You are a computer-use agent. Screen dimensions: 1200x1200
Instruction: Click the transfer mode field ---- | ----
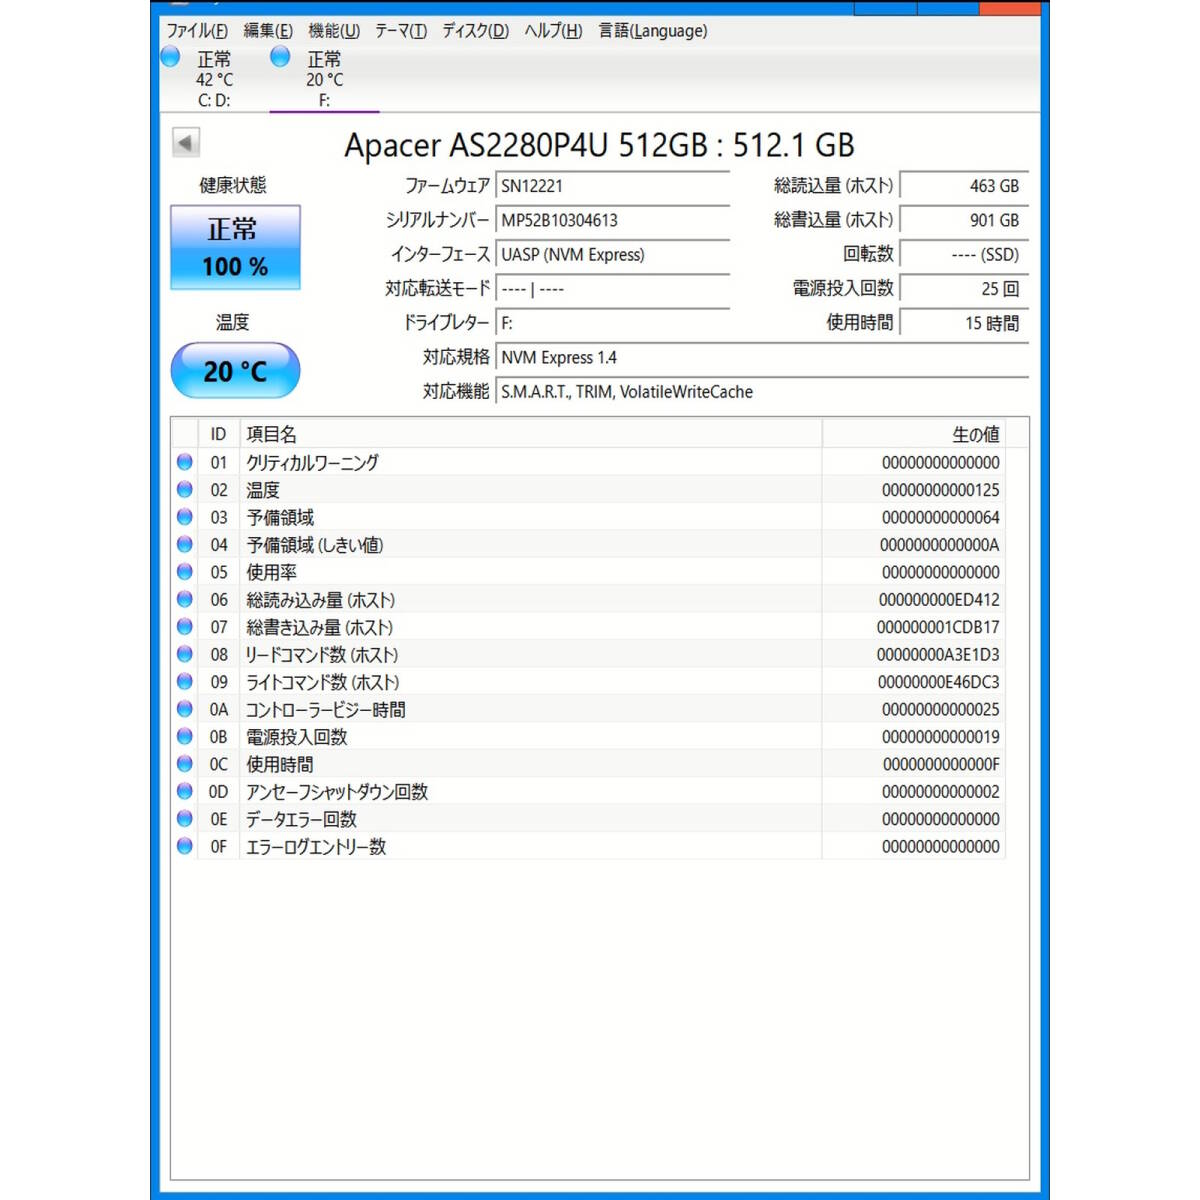click(613, 289)
